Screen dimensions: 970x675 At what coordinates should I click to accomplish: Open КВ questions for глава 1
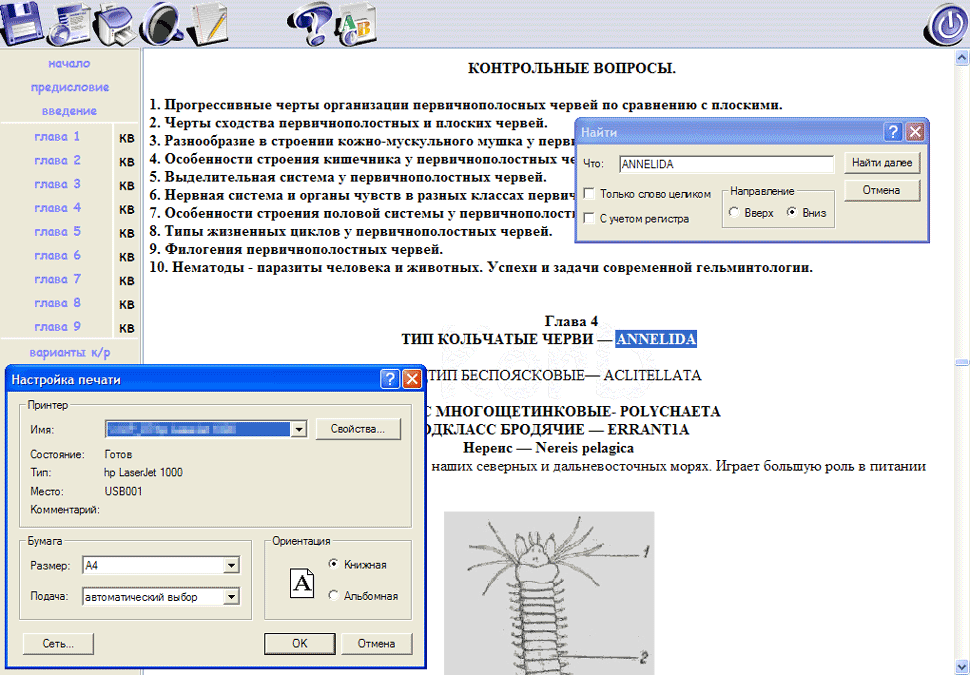tap(127, 138)
